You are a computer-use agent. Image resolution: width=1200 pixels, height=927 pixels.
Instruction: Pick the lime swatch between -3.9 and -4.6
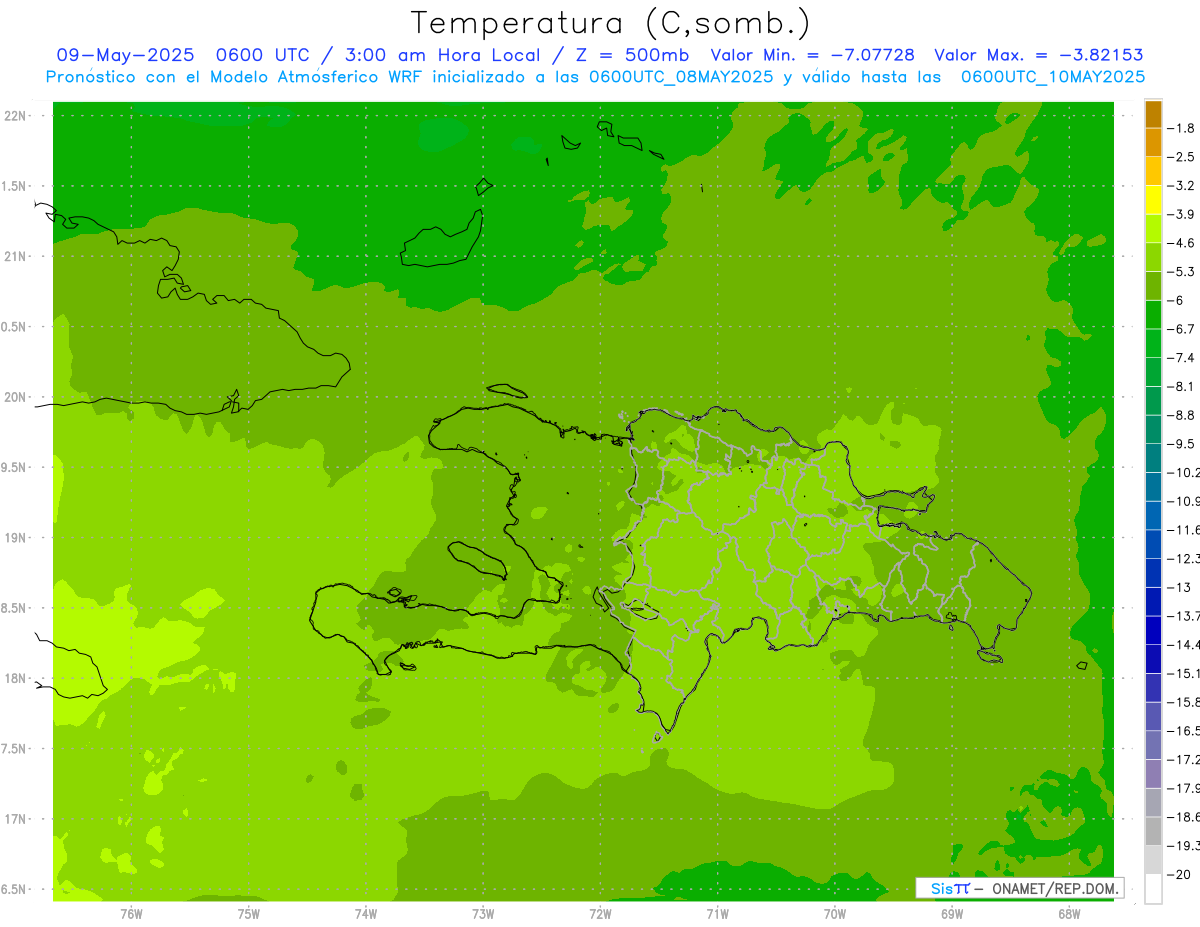click(x=1153, y=228)
